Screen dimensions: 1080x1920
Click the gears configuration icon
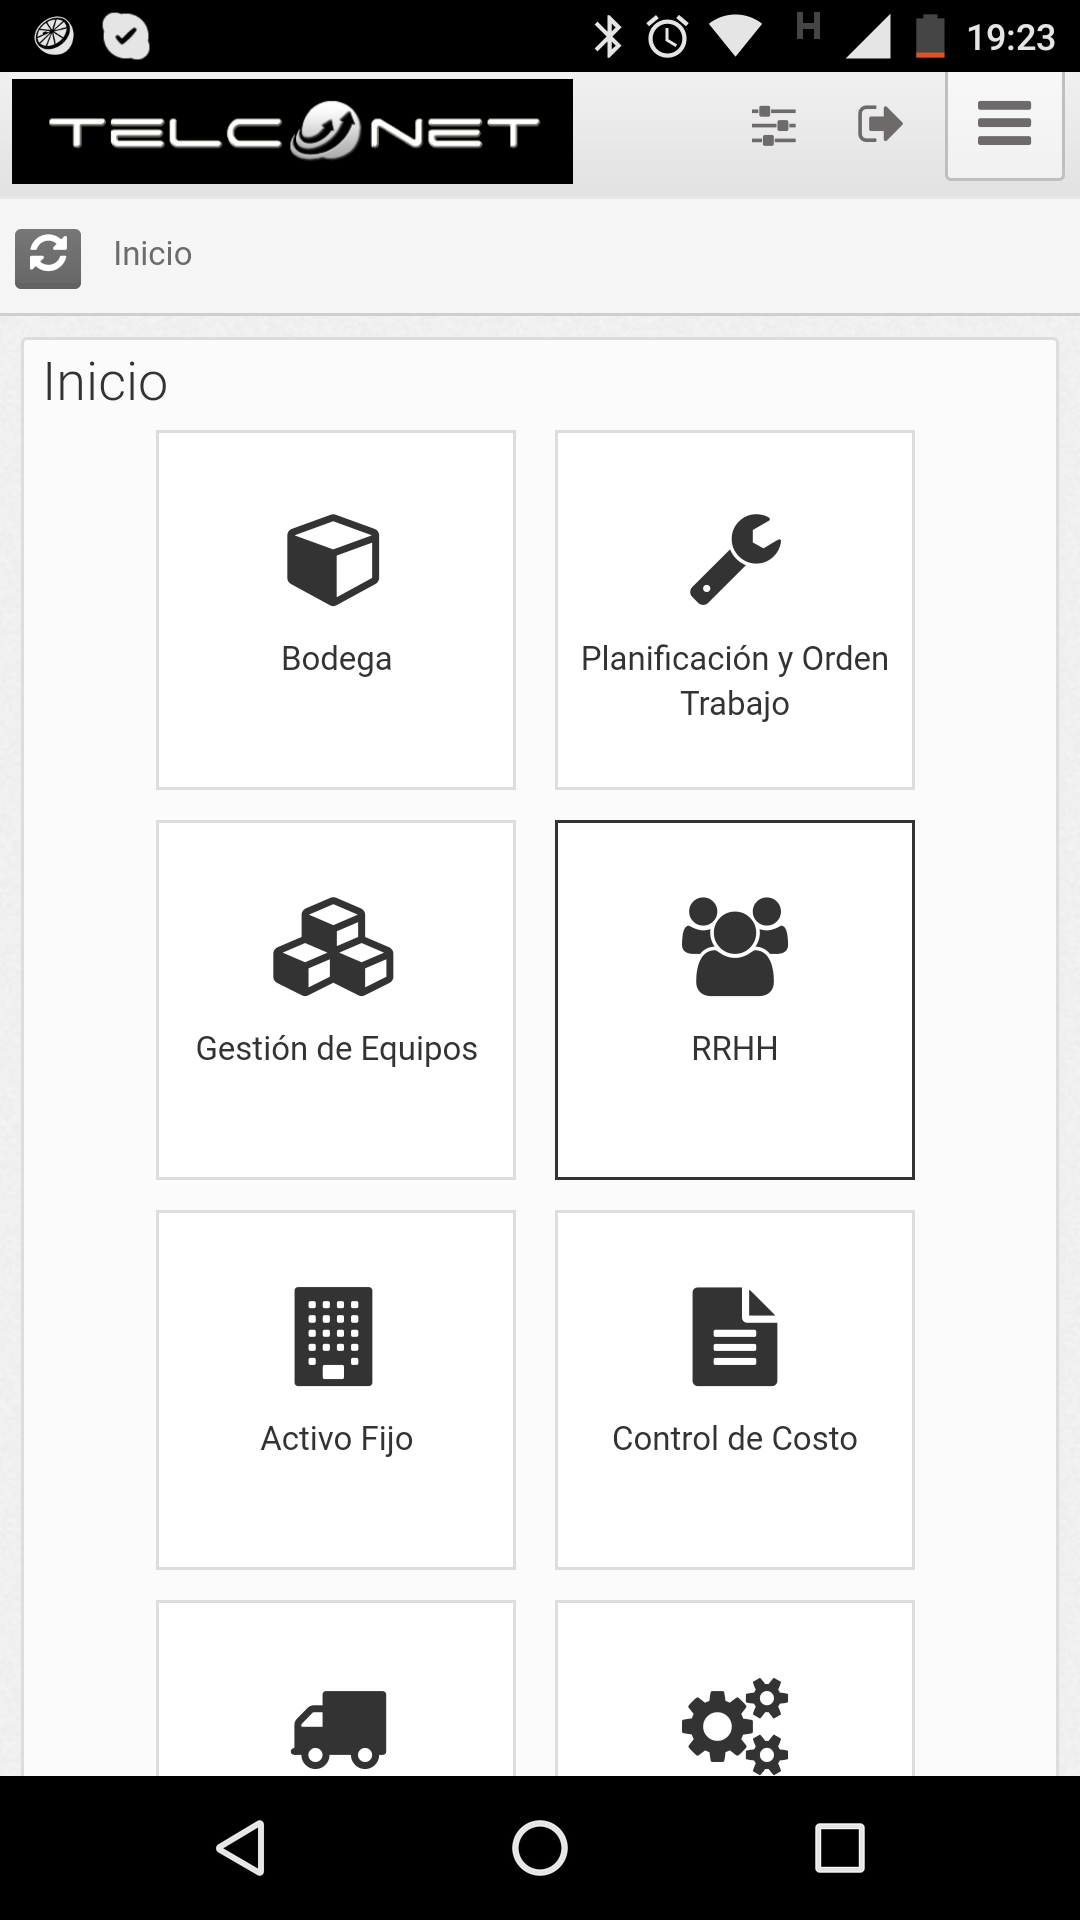(735, 1725)
